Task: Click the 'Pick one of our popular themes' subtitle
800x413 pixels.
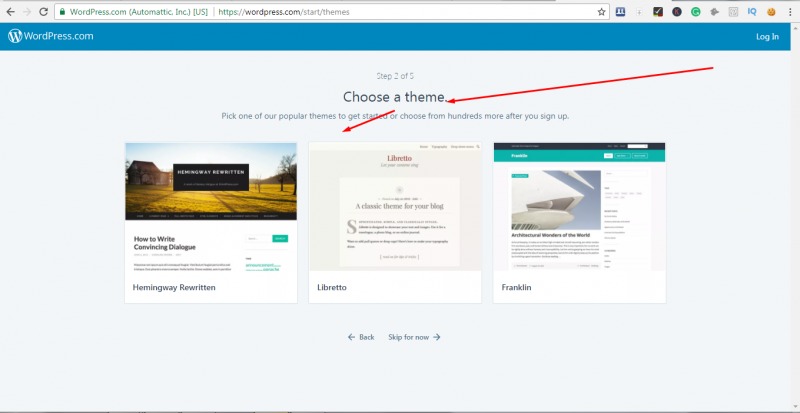Action: (395, 116)
